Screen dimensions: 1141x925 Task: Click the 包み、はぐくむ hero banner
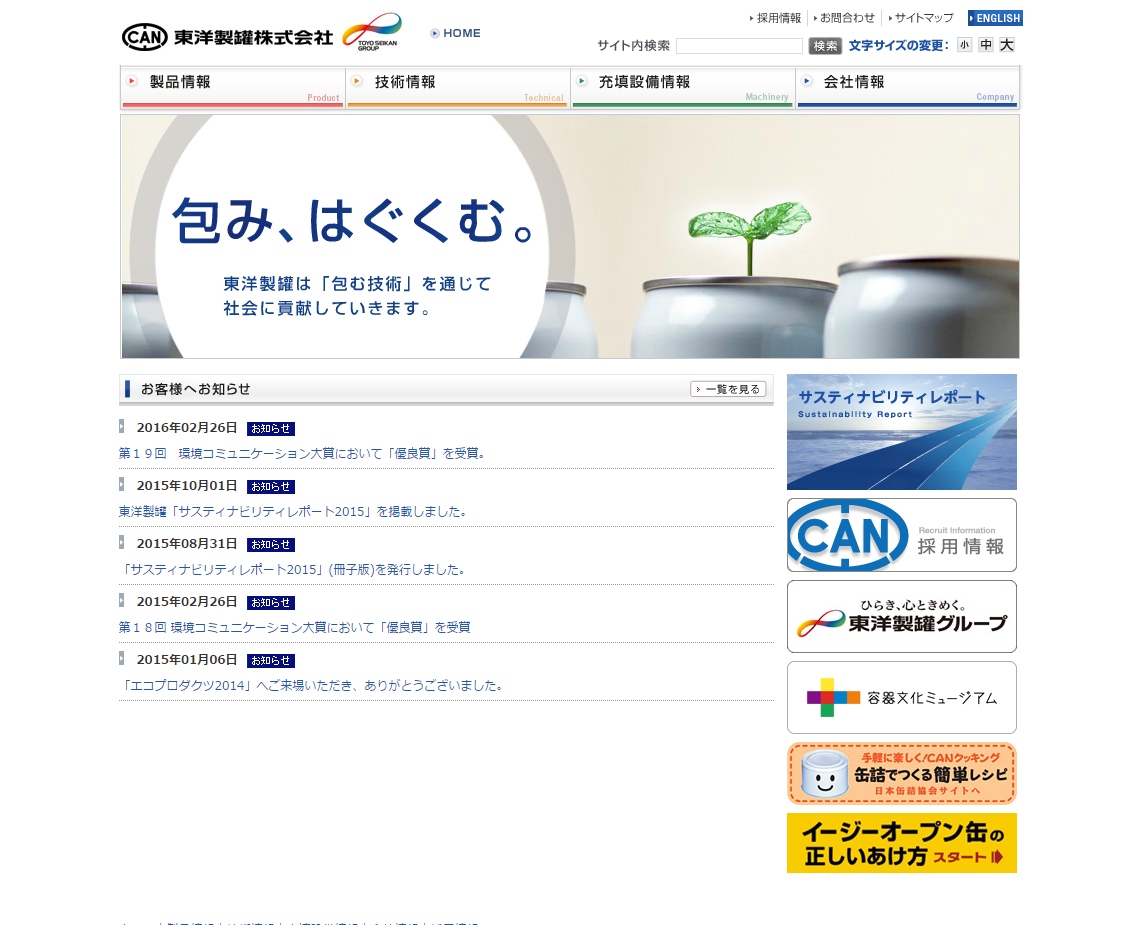570,237
